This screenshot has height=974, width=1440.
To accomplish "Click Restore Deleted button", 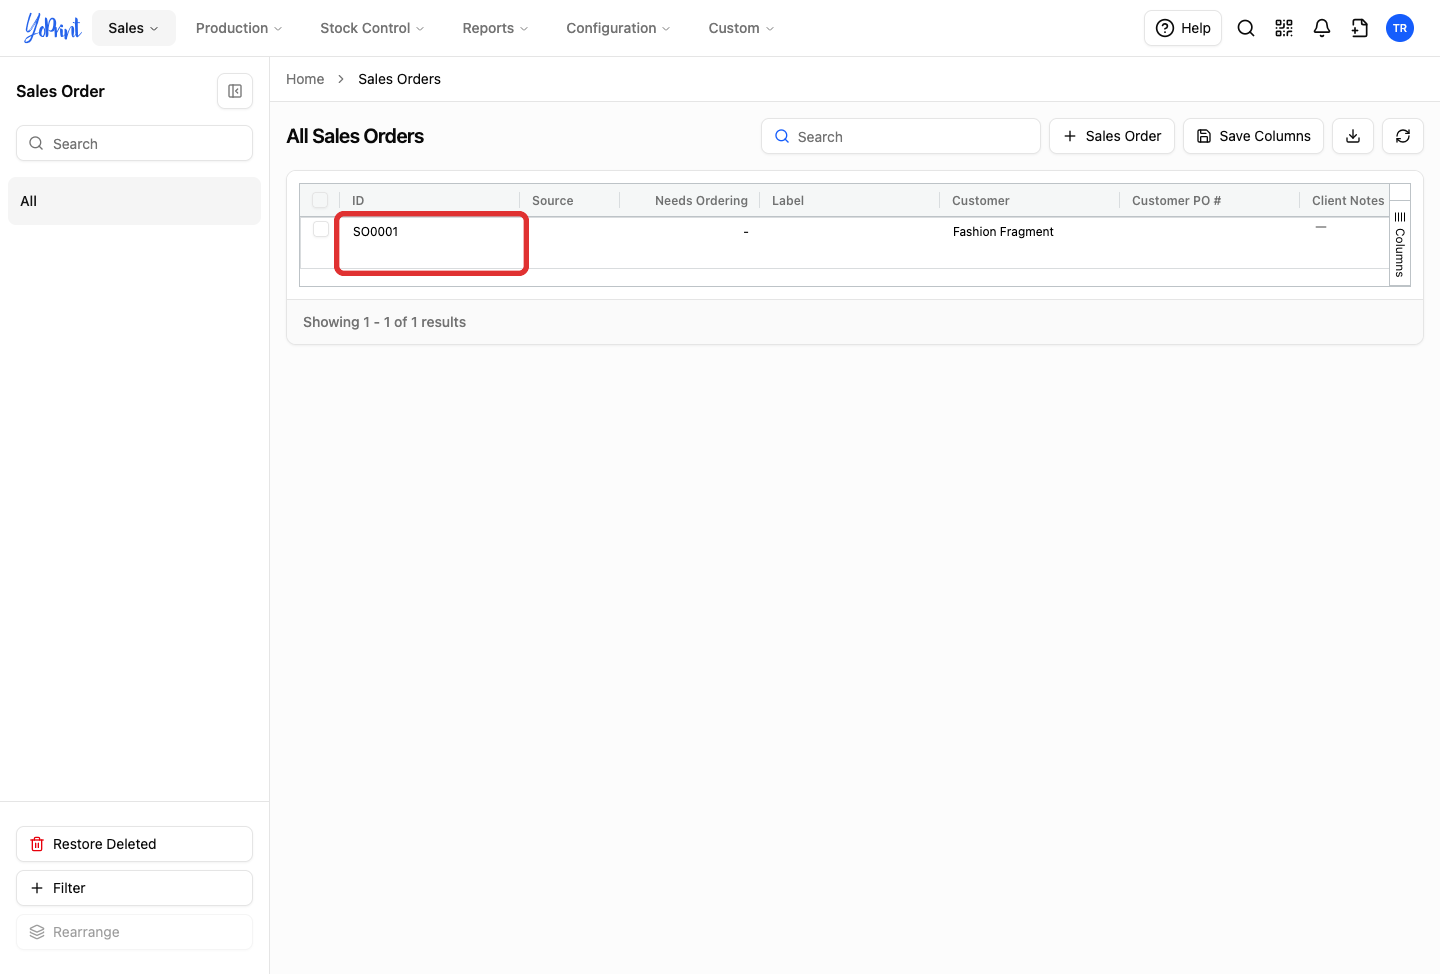I will coord(134,844).
